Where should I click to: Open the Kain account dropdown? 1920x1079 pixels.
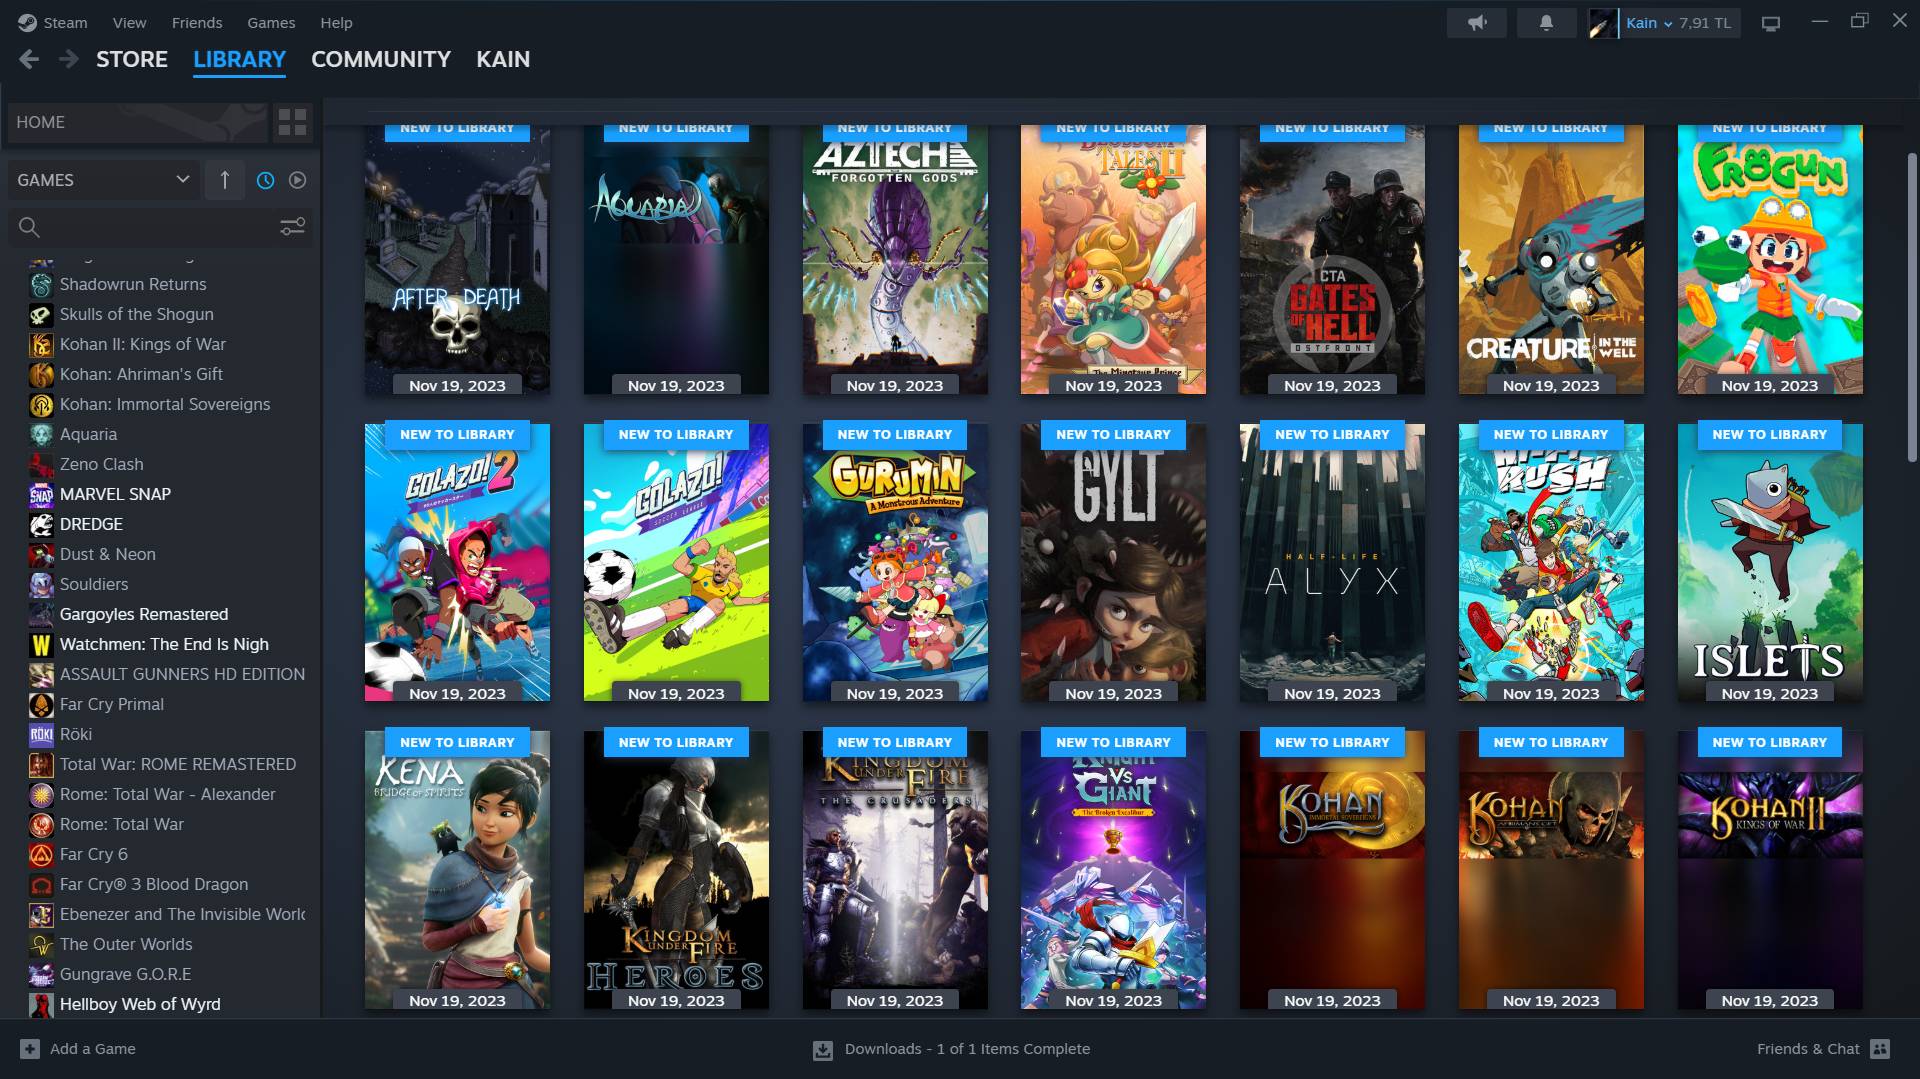(x=1648, y=23)
